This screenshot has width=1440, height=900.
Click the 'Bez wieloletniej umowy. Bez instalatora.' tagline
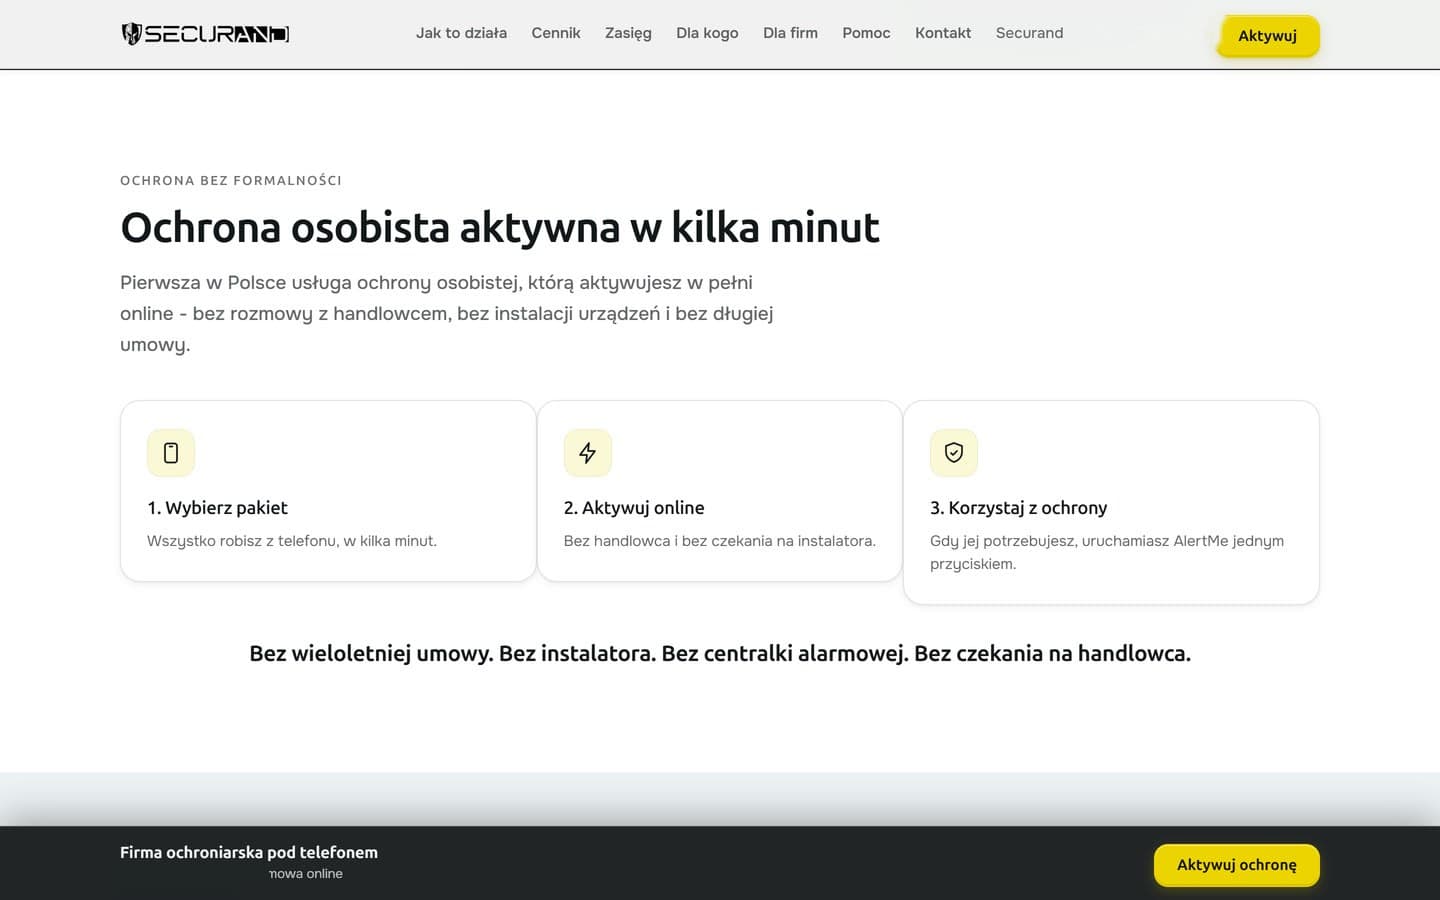[x=720, y=654]
